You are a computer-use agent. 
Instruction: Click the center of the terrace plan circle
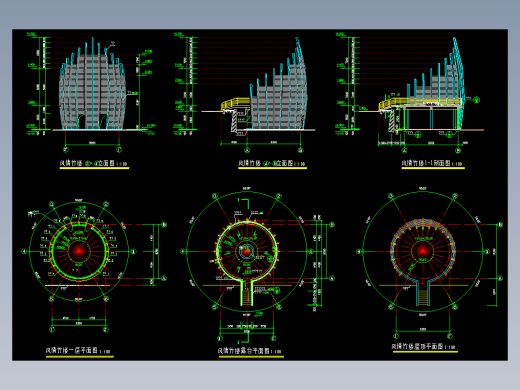246,251
